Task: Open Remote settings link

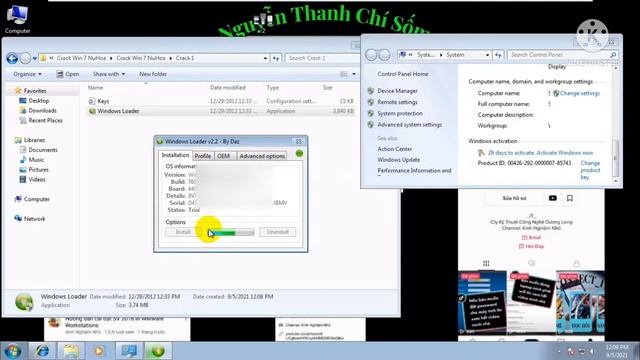Action: (397, 102)
